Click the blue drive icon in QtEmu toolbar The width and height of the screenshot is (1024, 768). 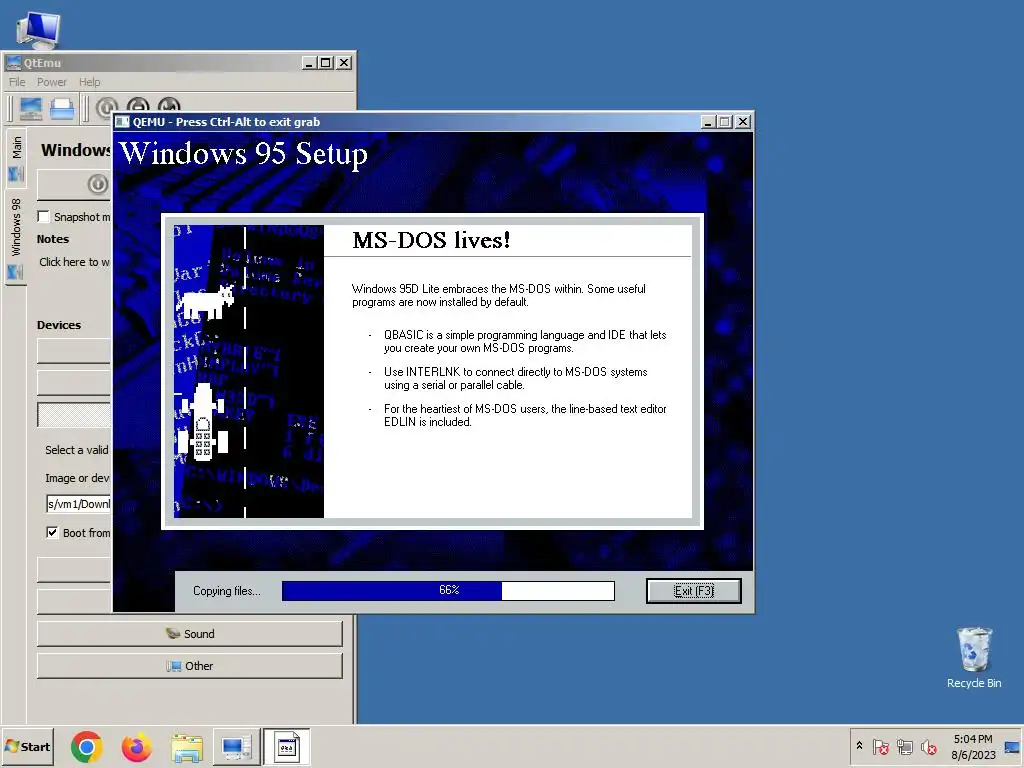pos(62,108)
